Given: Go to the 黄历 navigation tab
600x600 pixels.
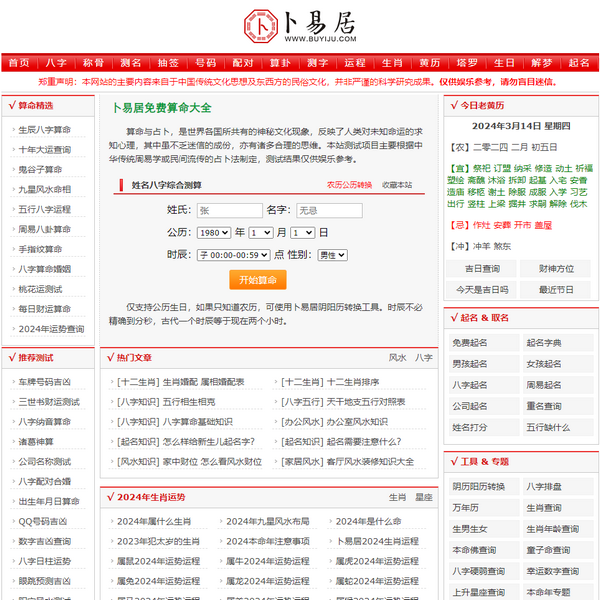Looking at the screenshot, I should [x=429, y=62].
